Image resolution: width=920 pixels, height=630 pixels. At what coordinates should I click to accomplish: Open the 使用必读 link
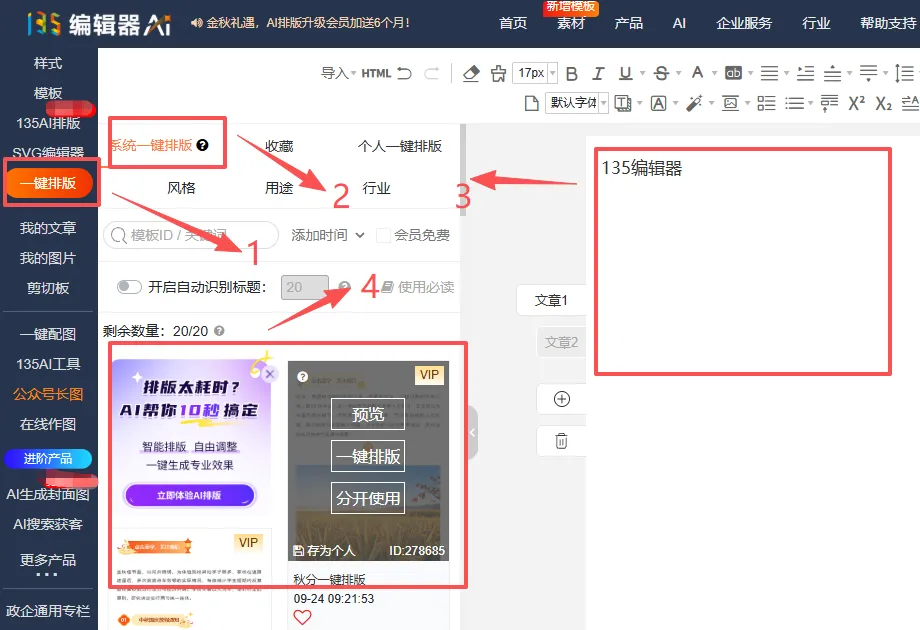coord(418,287)
